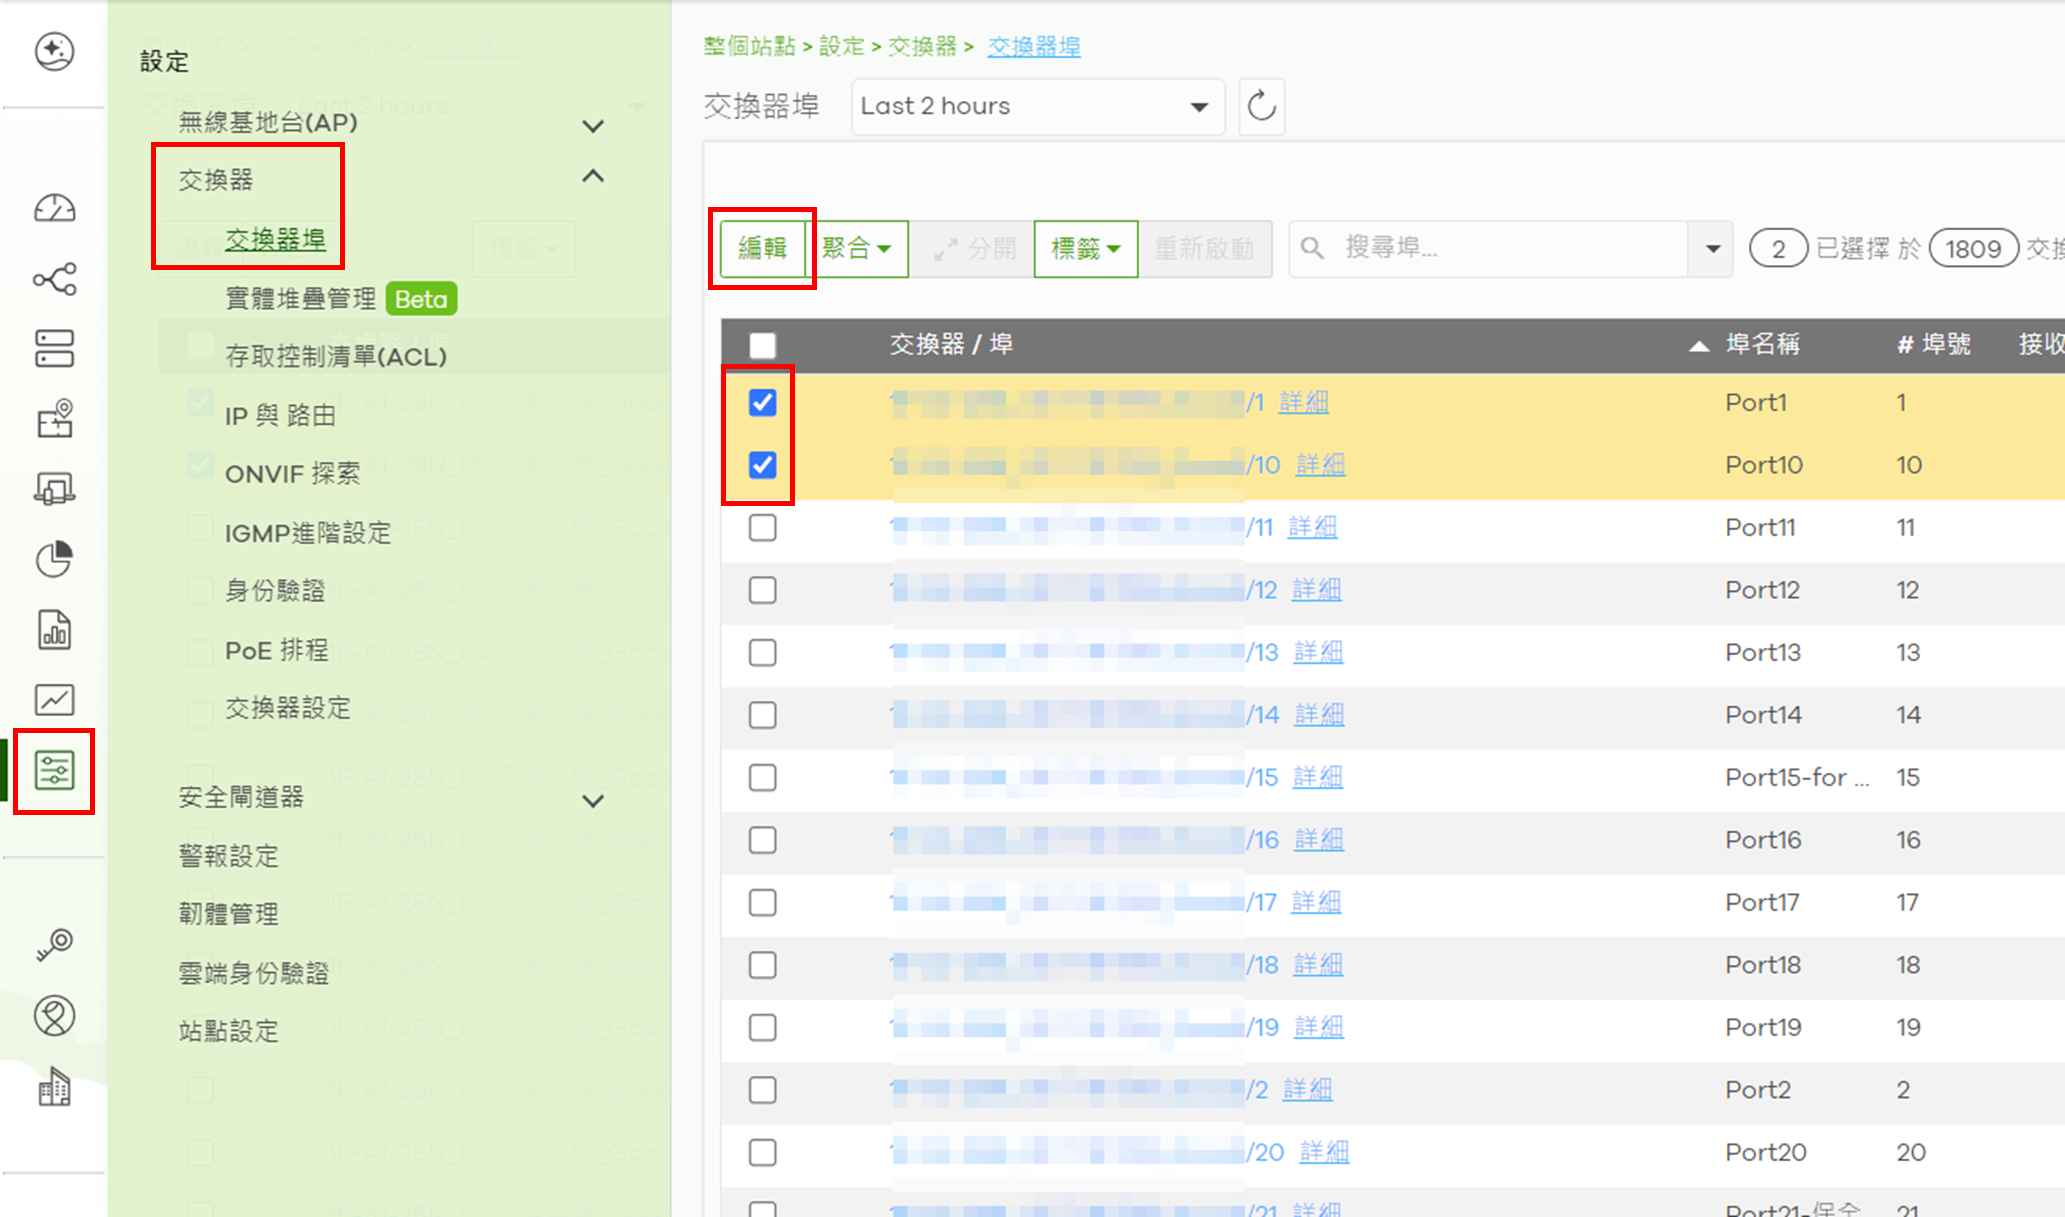
Task: Toggle the select-all header checkbox
Action: click(x=762, y=345)
